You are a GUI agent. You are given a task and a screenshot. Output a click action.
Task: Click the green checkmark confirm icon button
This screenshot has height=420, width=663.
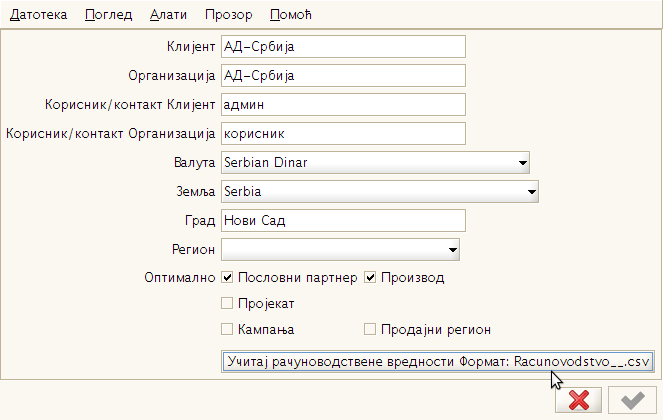tap(631, 400)
